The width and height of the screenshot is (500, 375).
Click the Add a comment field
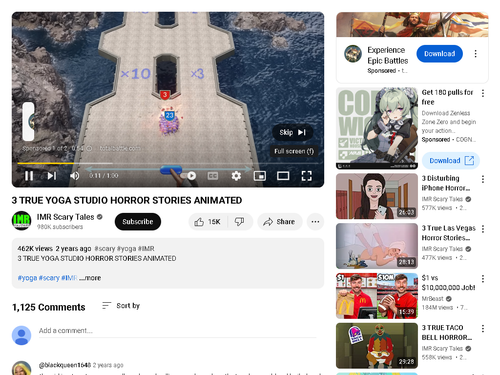pos(177,331)
